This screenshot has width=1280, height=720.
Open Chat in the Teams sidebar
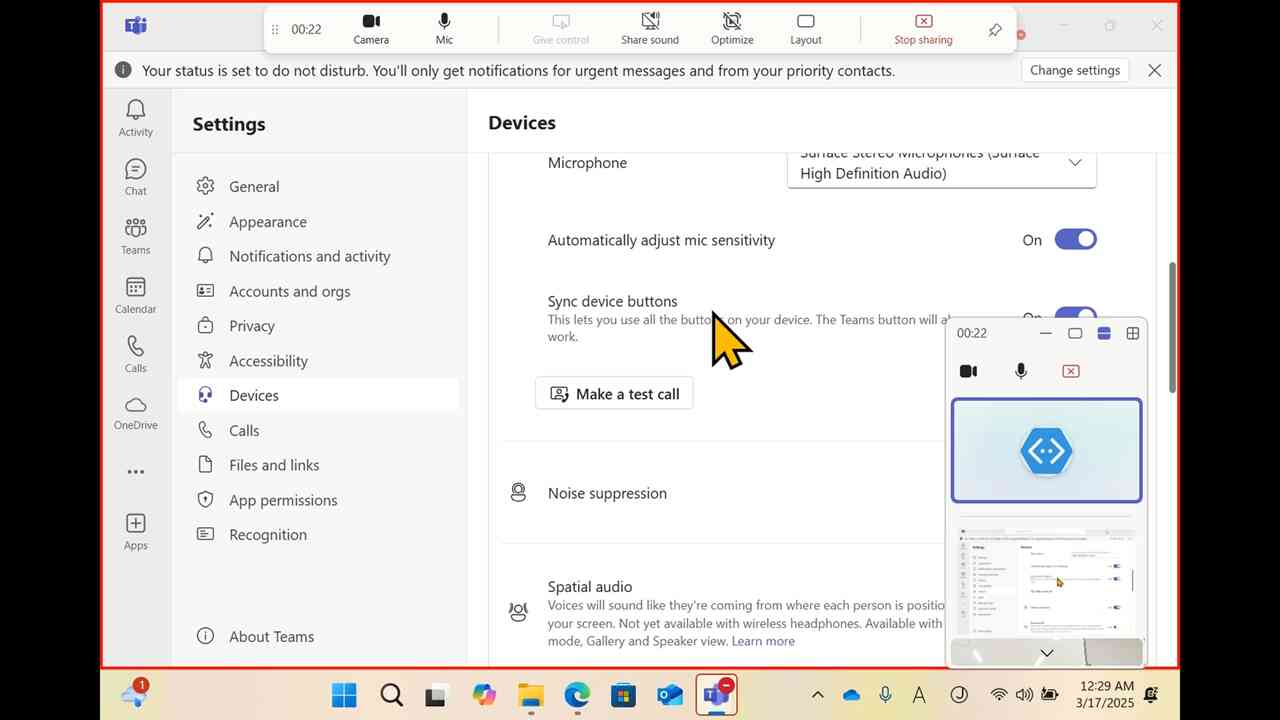[136, 177]
